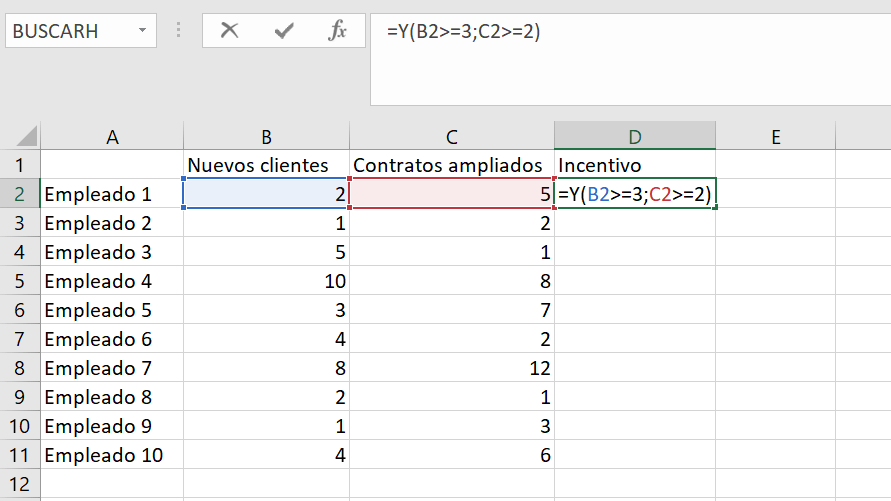
Task: Click cell D2 containing the Y formula
Action: tap(635, 194)
